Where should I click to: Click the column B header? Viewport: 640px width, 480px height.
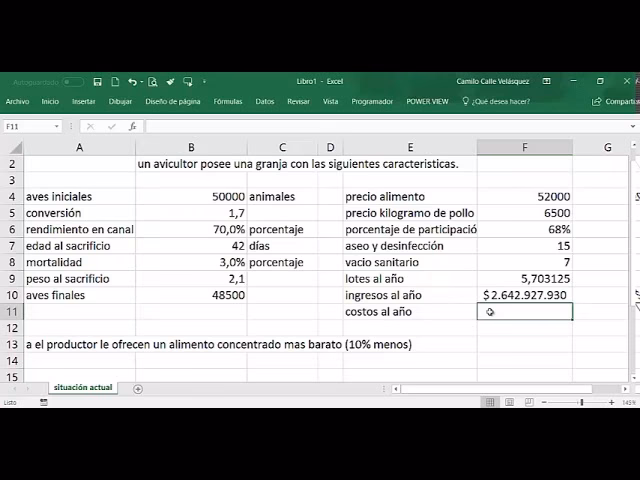tap(191, 147)
